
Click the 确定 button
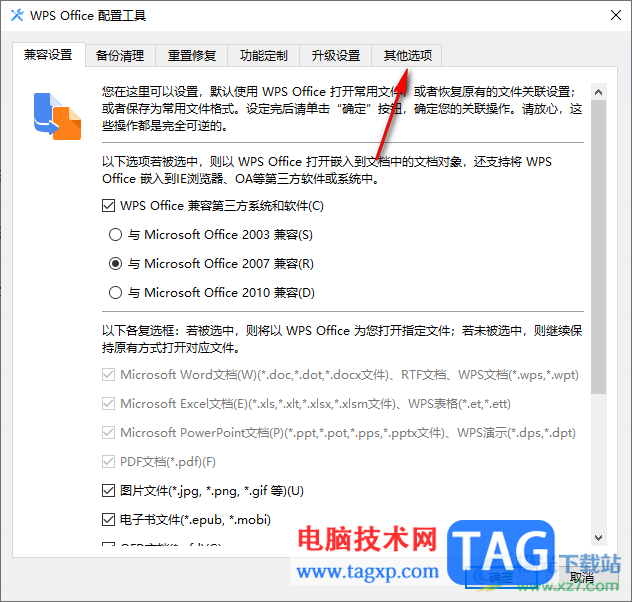[x=501, y=577]
